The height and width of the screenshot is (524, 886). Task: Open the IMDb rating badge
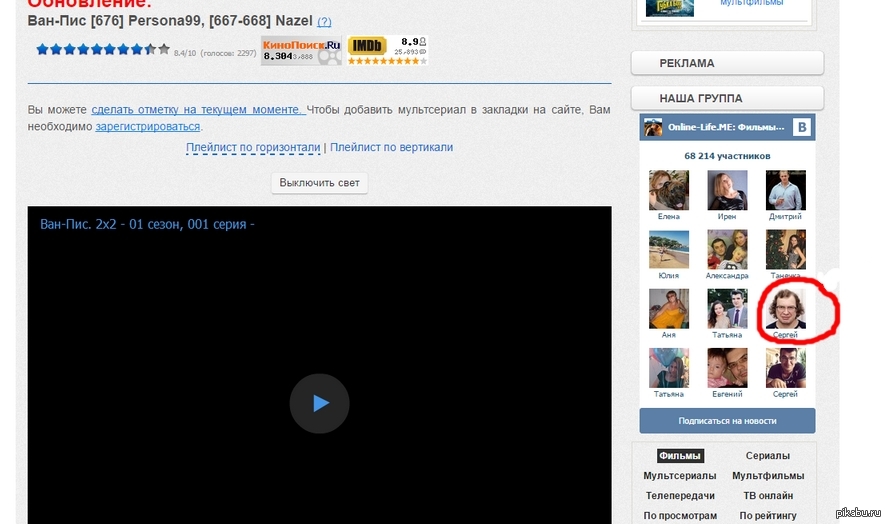387,51
